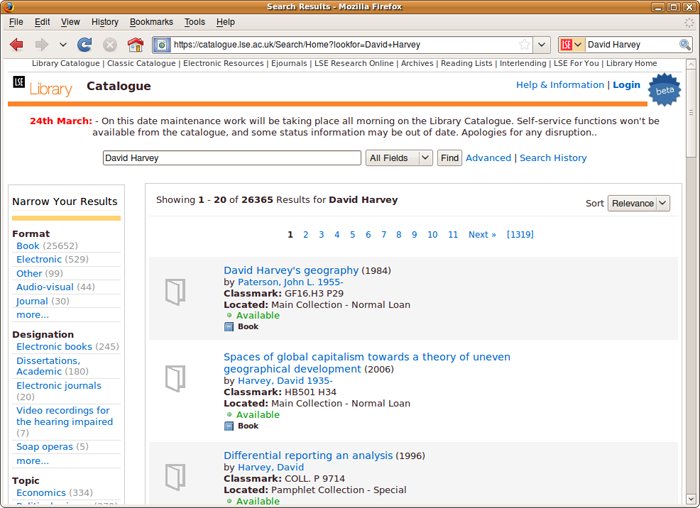Open the Sort by Relevance dropdown

click(639, 204)
